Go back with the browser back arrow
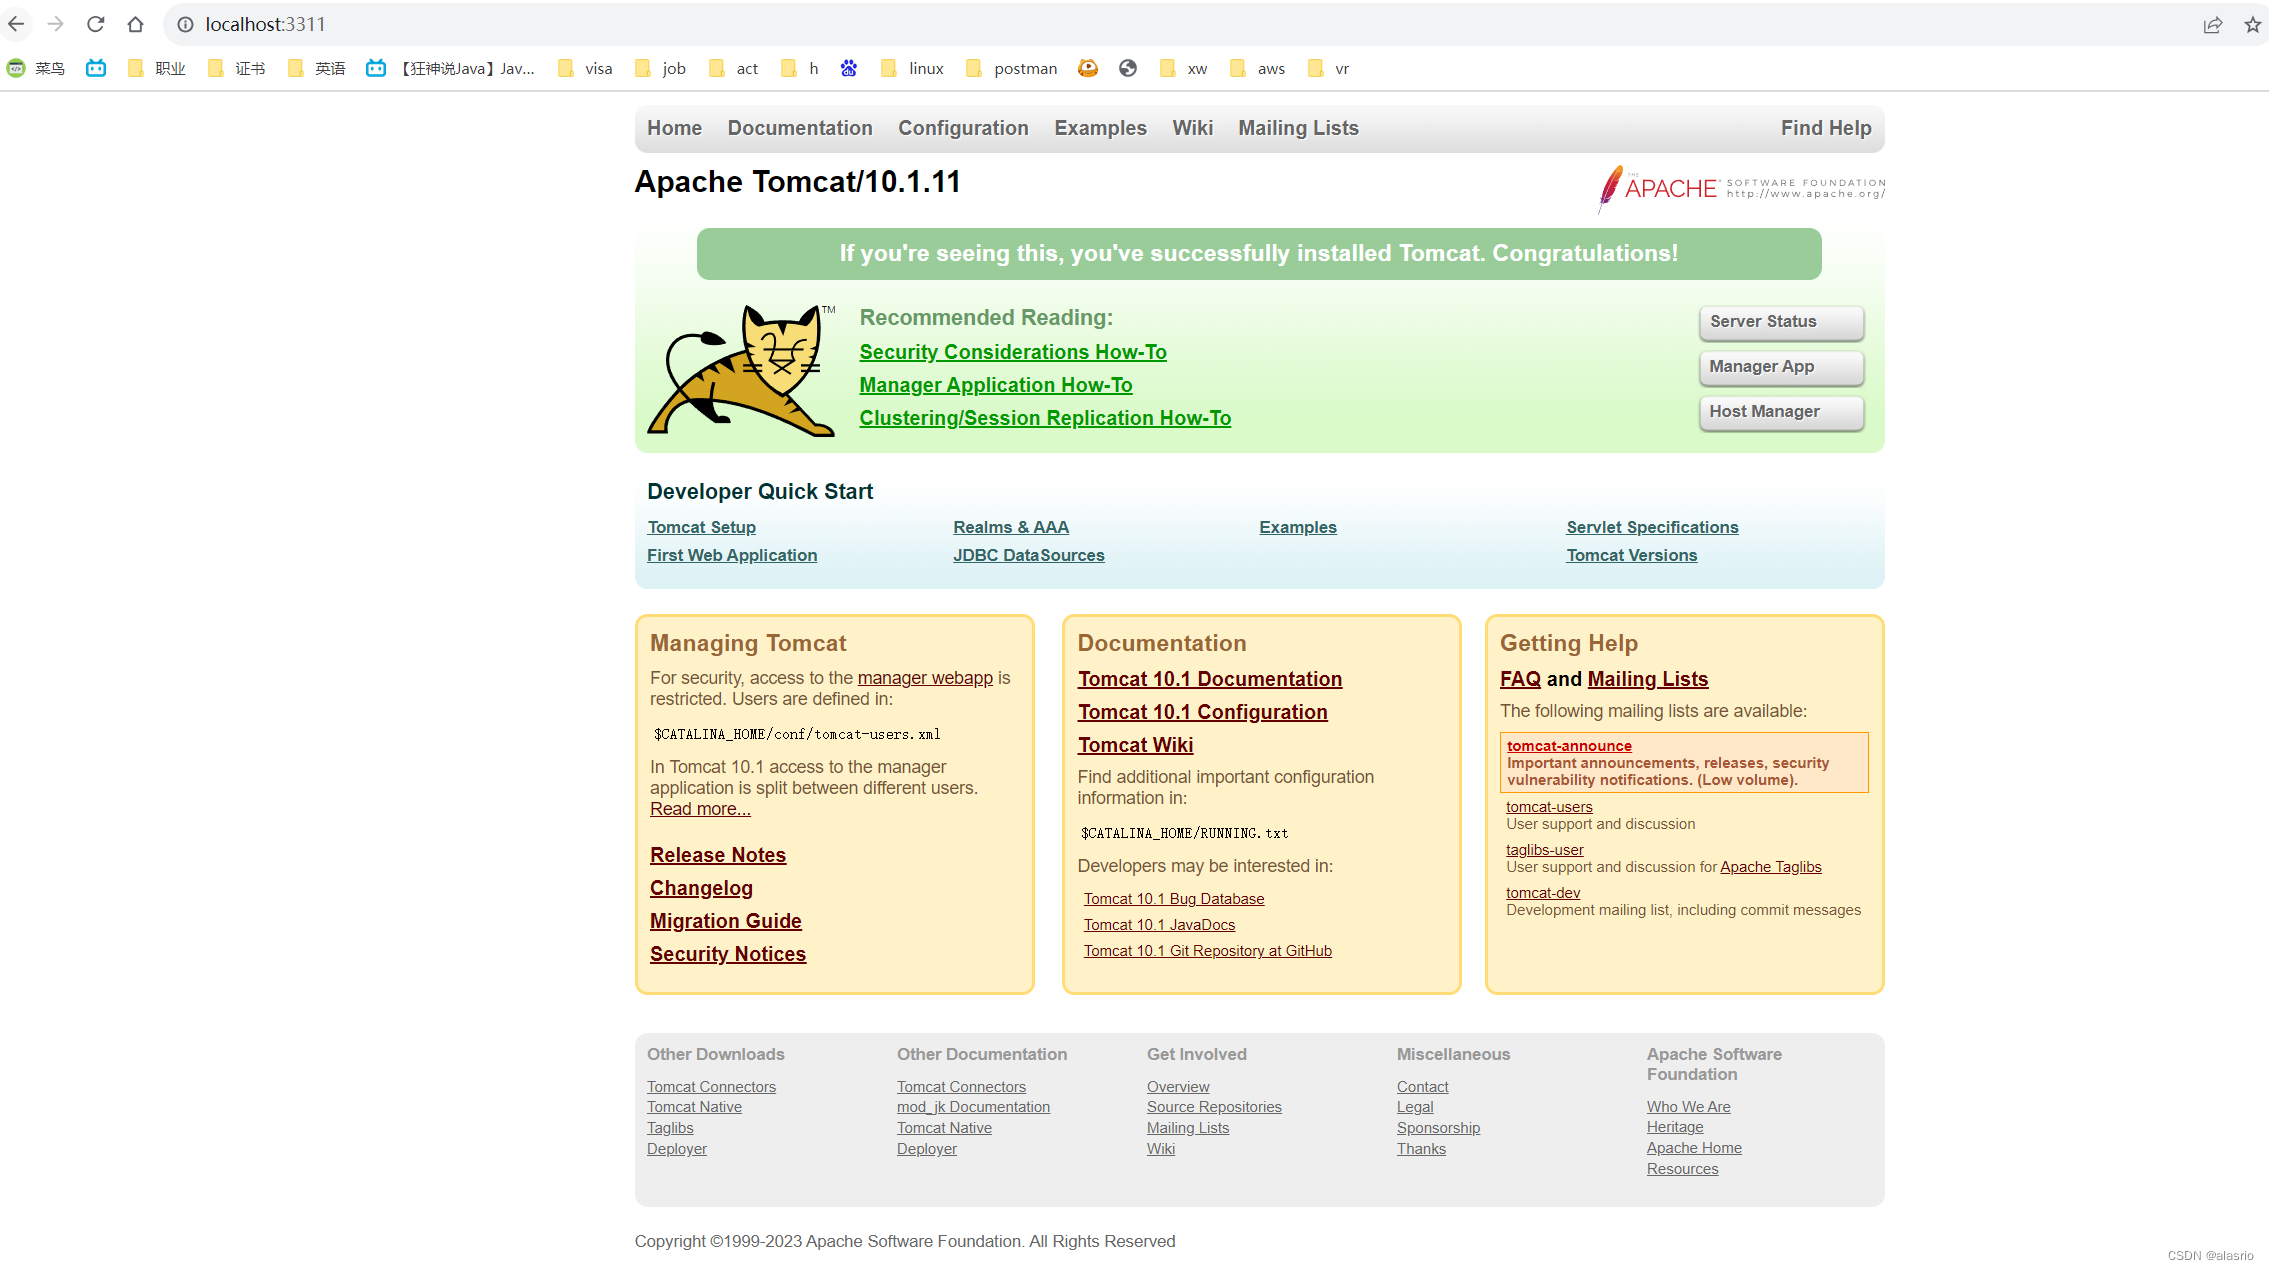The image size is (2269, 1270). click(x=16, y=24)
